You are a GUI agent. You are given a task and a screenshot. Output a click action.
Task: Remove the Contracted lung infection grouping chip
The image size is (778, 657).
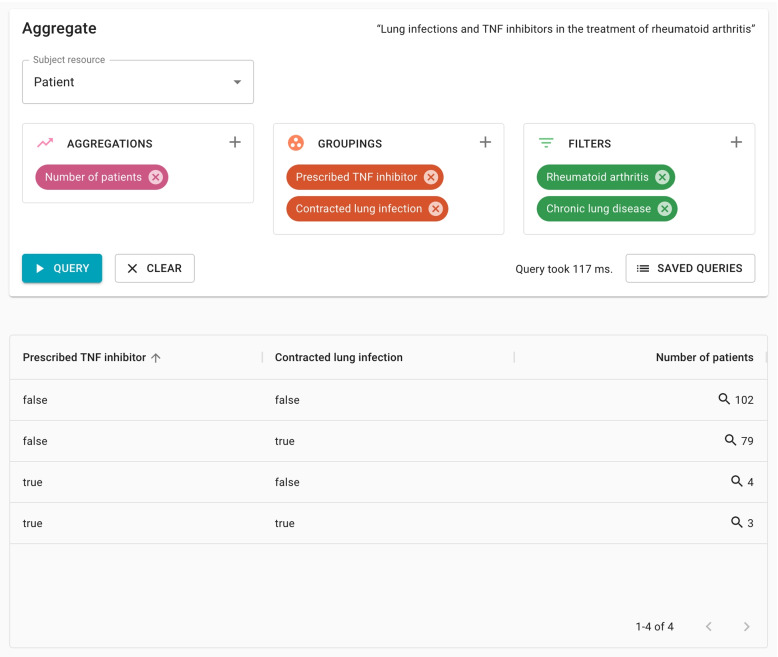click(x=436, y=209)
